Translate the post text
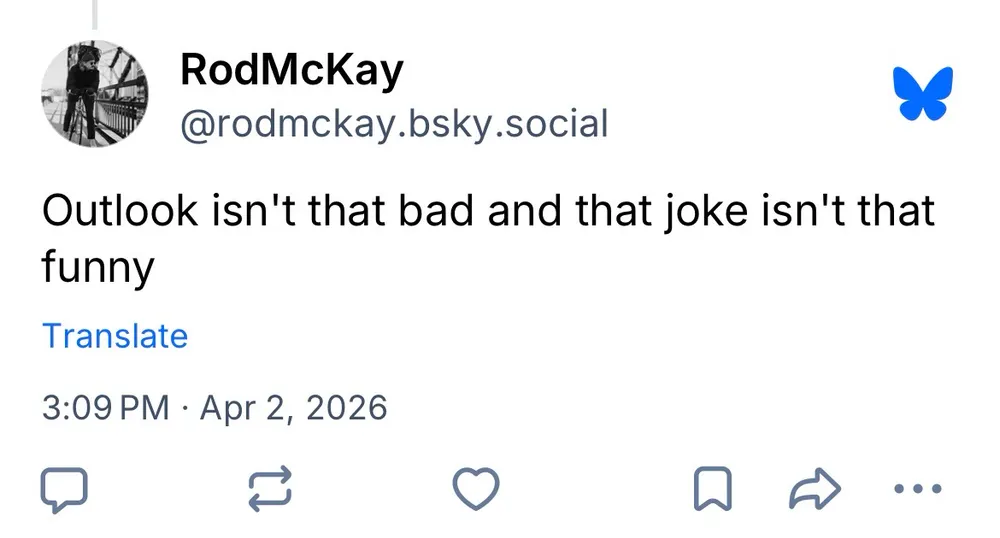The image size is (1000, 538). (x=115, y=336)
